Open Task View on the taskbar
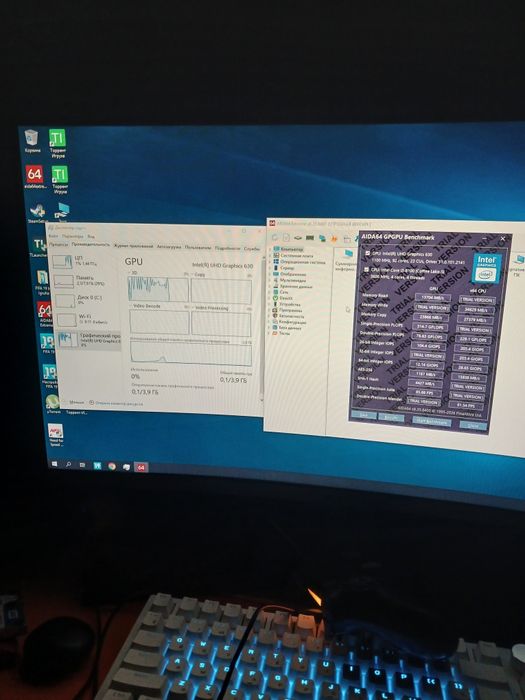525x700 pixels. 82,465
